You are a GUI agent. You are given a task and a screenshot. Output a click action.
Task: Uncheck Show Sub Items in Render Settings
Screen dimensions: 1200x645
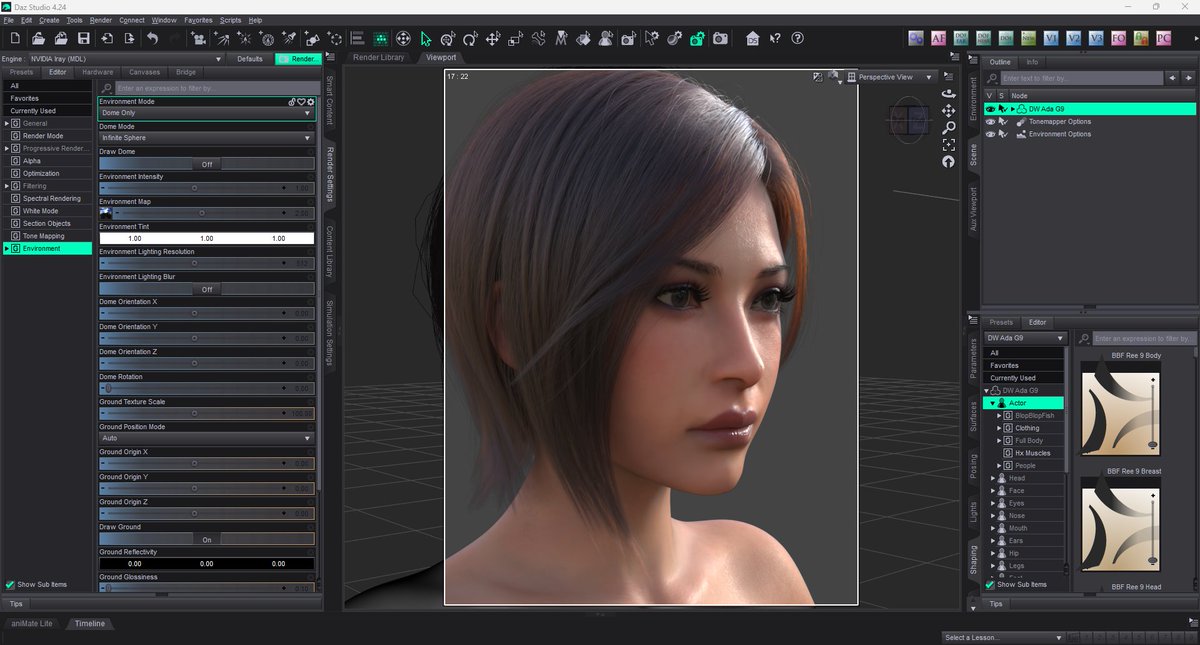pyautogui.click(x=10, y=584)
